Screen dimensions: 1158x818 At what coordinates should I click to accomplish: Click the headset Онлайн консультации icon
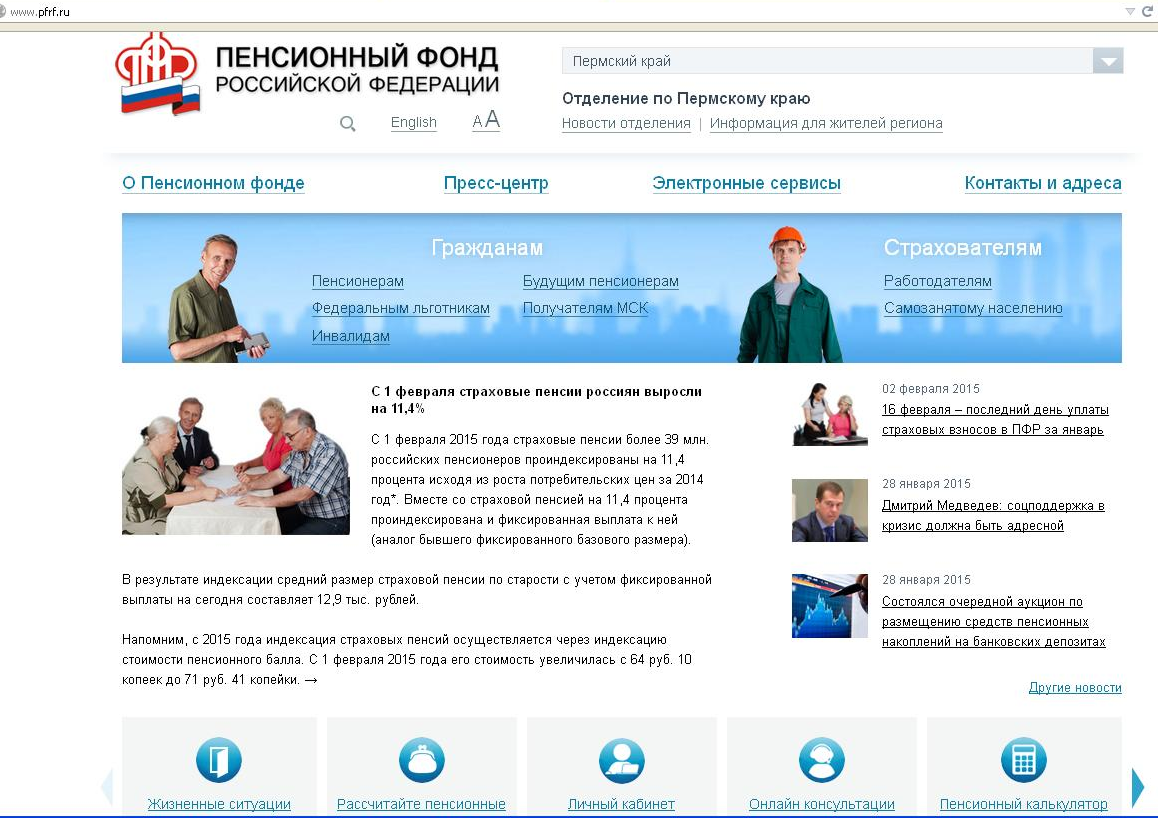[822, 760]
